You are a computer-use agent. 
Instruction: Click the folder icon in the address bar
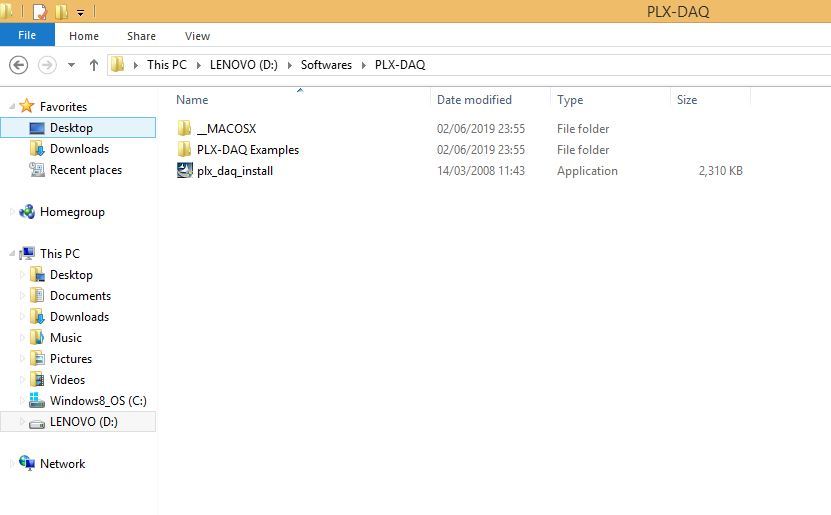[118, 65]
